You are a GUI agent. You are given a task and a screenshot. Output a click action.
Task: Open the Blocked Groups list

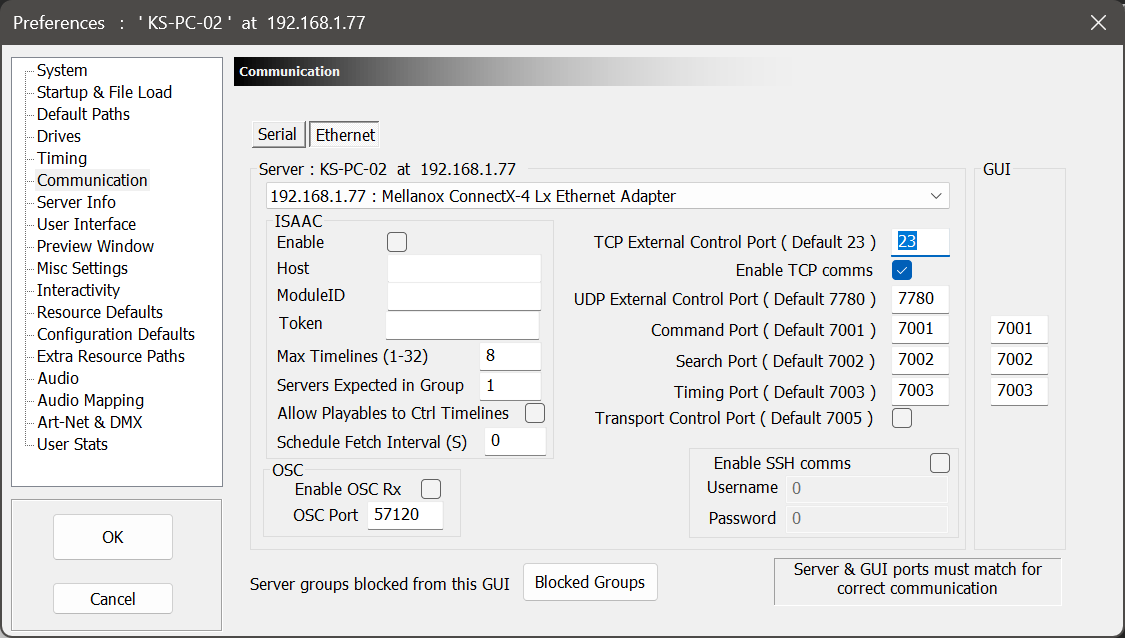coord(590,582)
